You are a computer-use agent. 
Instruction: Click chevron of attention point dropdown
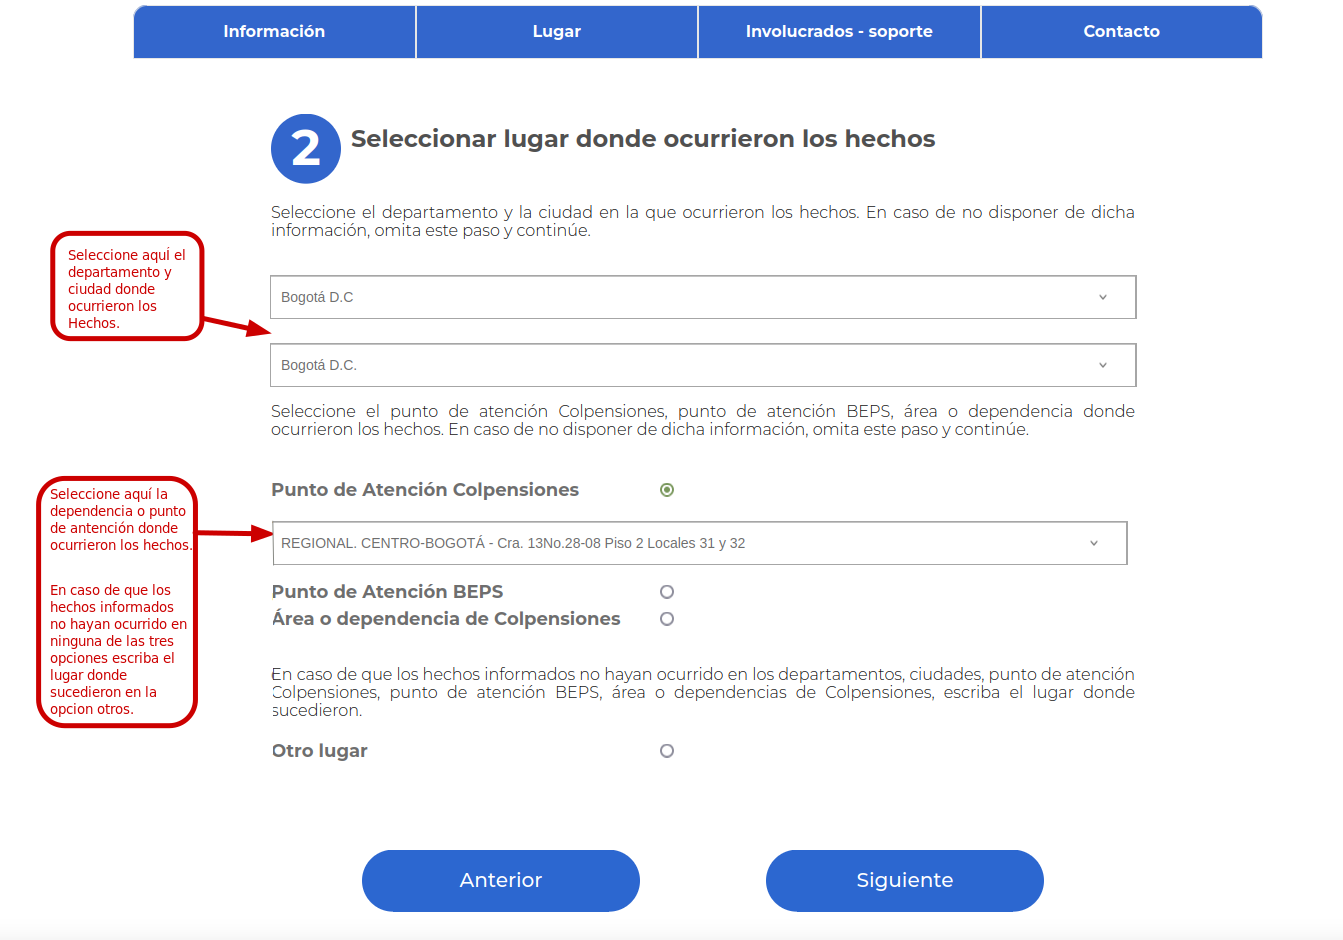[1094, 543]
